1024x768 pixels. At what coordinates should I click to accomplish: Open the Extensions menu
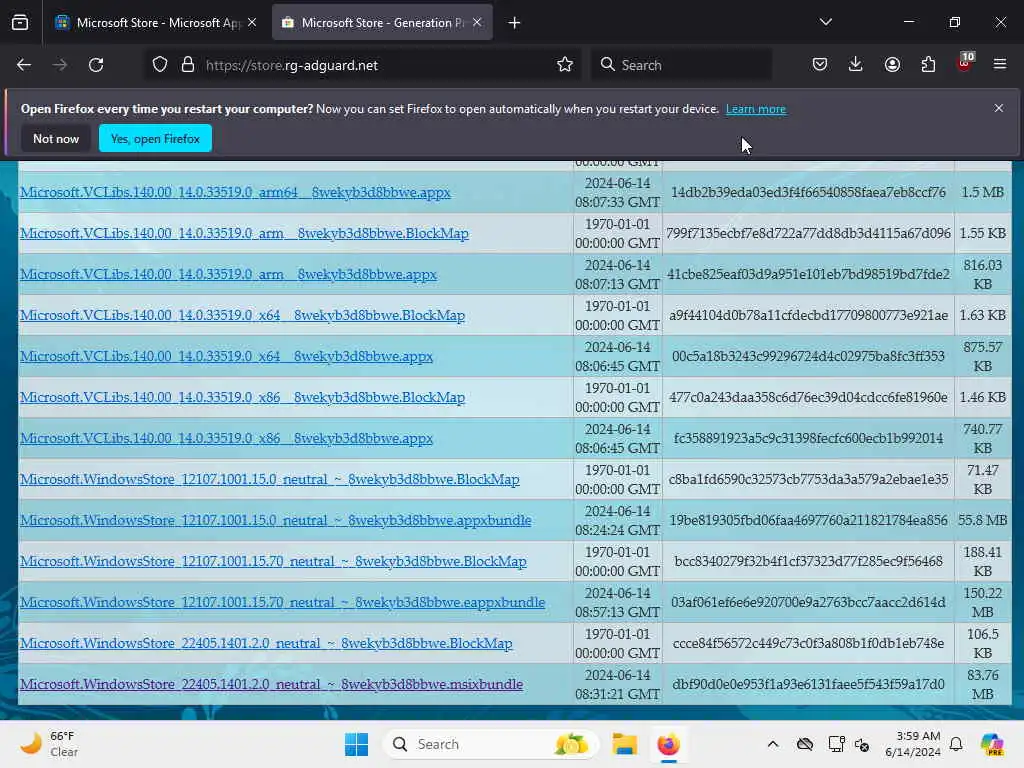(x=928, y=65)
